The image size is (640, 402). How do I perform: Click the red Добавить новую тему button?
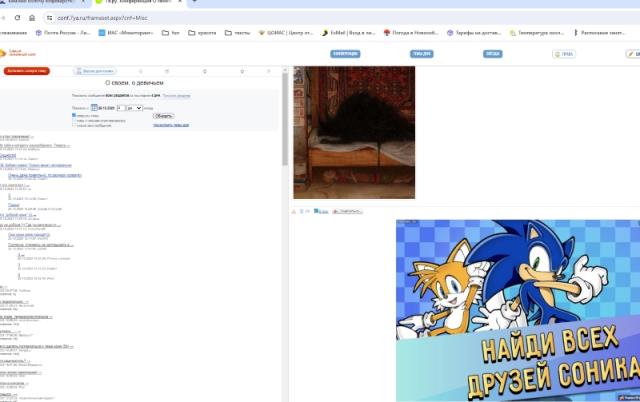[27, 71]
